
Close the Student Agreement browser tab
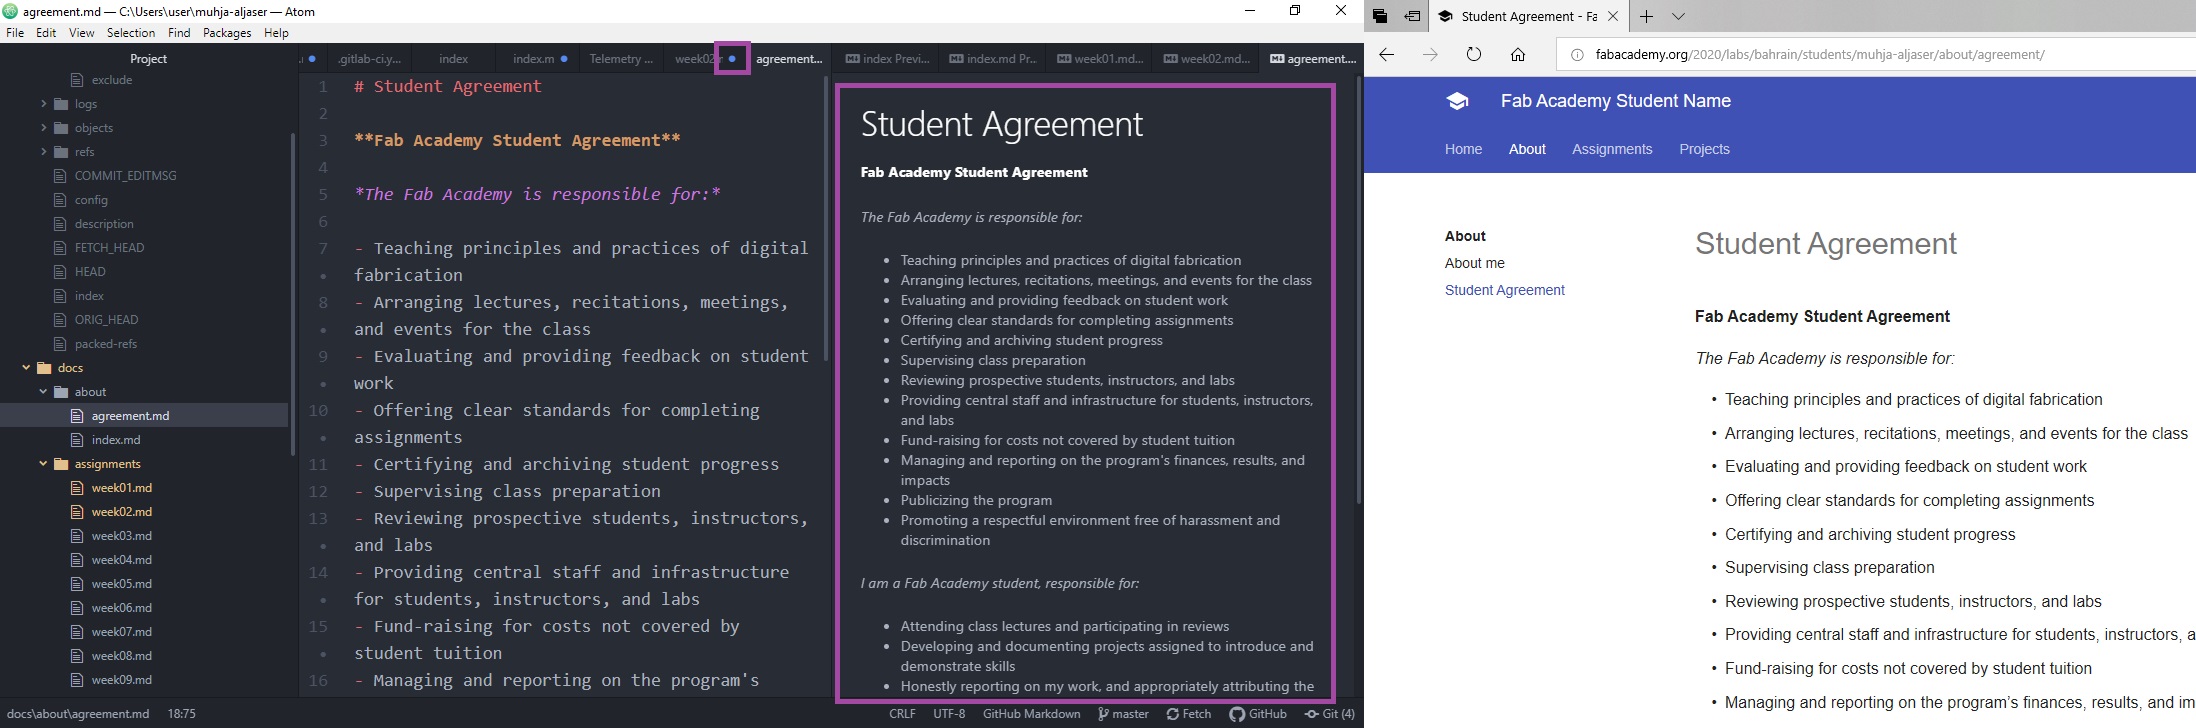1613,16
